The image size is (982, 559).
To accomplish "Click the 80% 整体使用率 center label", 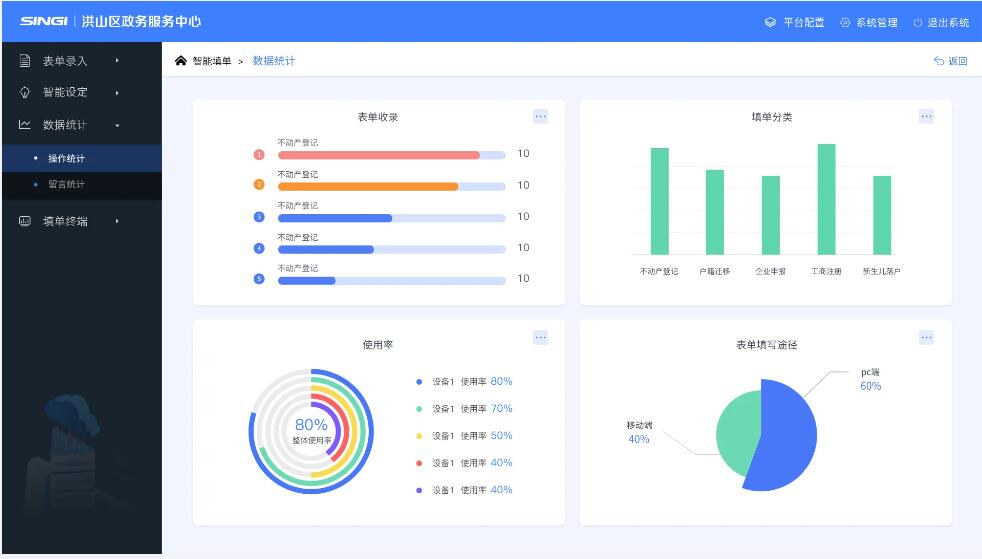I will click(x=311, y=431).
